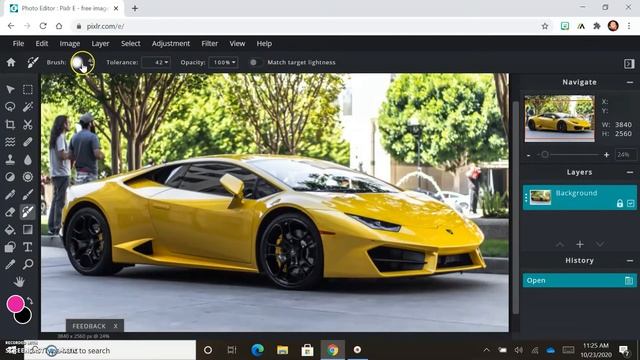Move layer up with arrow

tap(560, 244)
